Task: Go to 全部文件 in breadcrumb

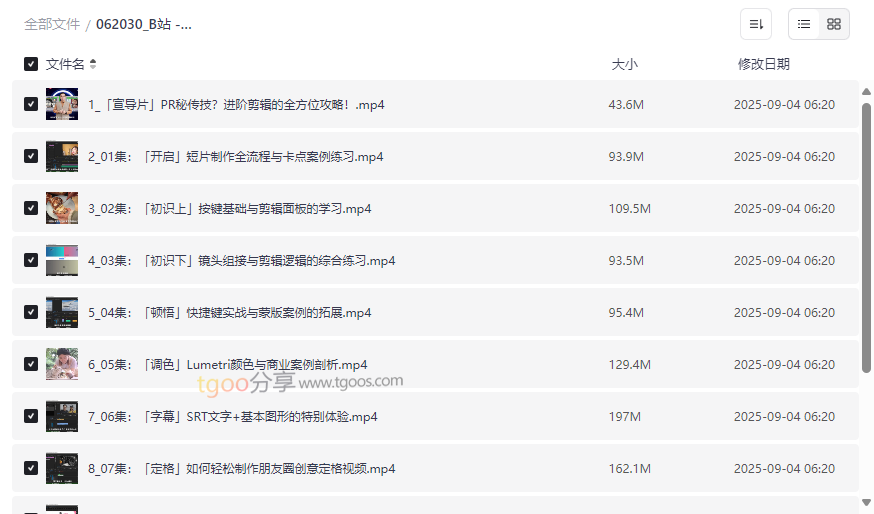Action: point(52,24)
